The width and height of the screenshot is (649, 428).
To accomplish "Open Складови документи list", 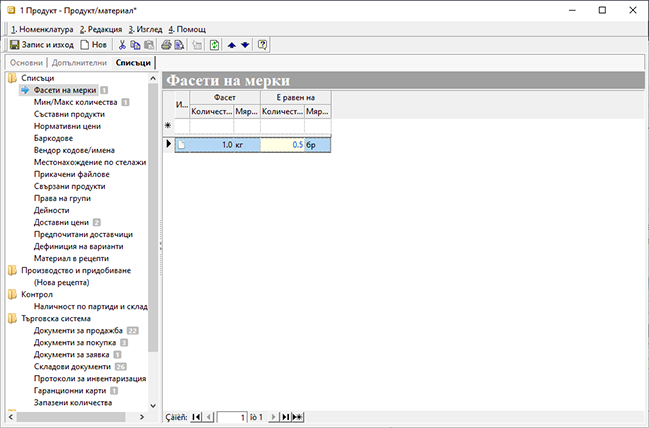I will click(x=72, y=366).
